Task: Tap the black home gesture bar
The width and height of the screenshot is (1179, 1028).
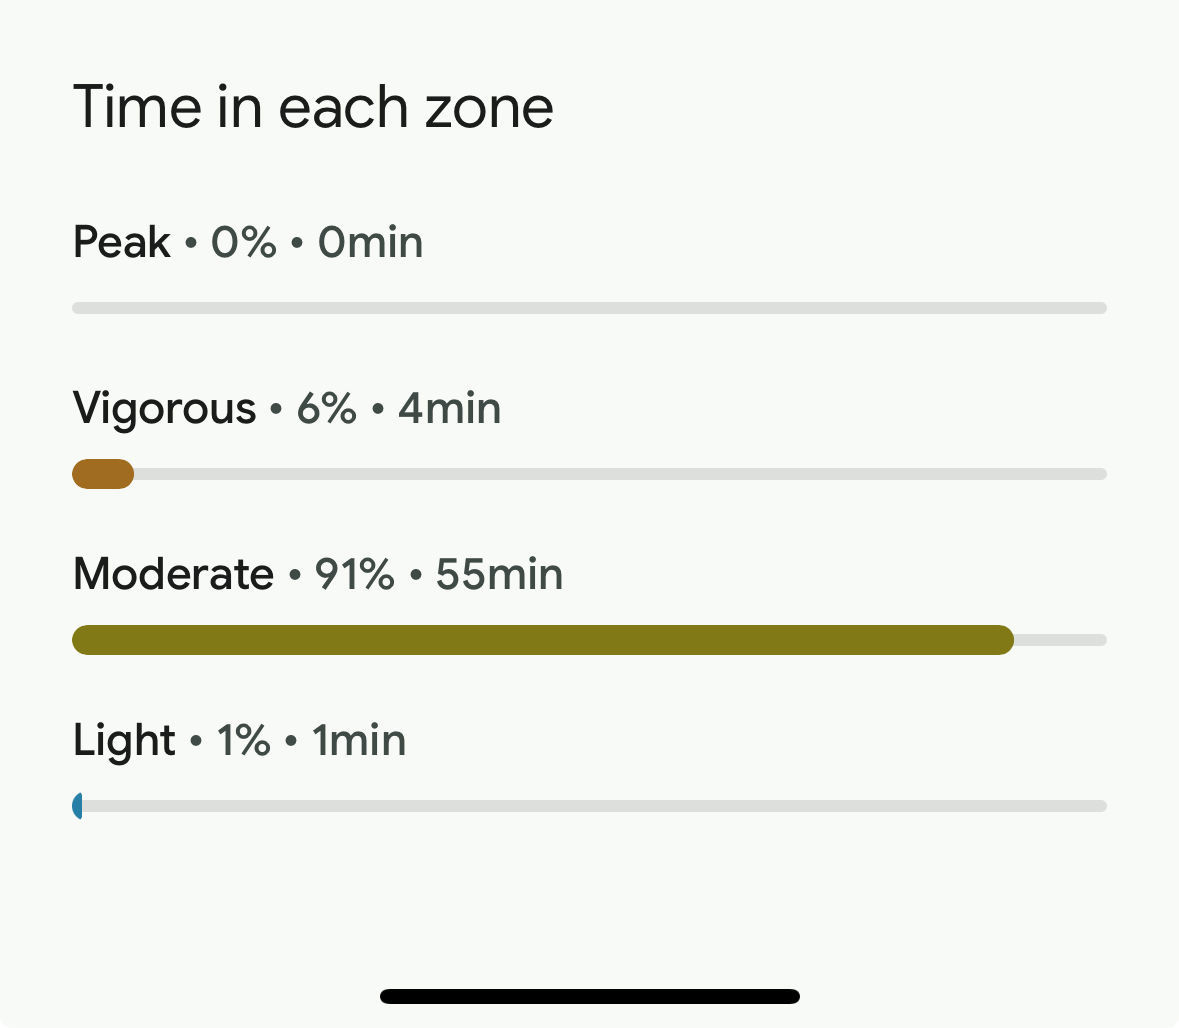Action: pos(590,996)
